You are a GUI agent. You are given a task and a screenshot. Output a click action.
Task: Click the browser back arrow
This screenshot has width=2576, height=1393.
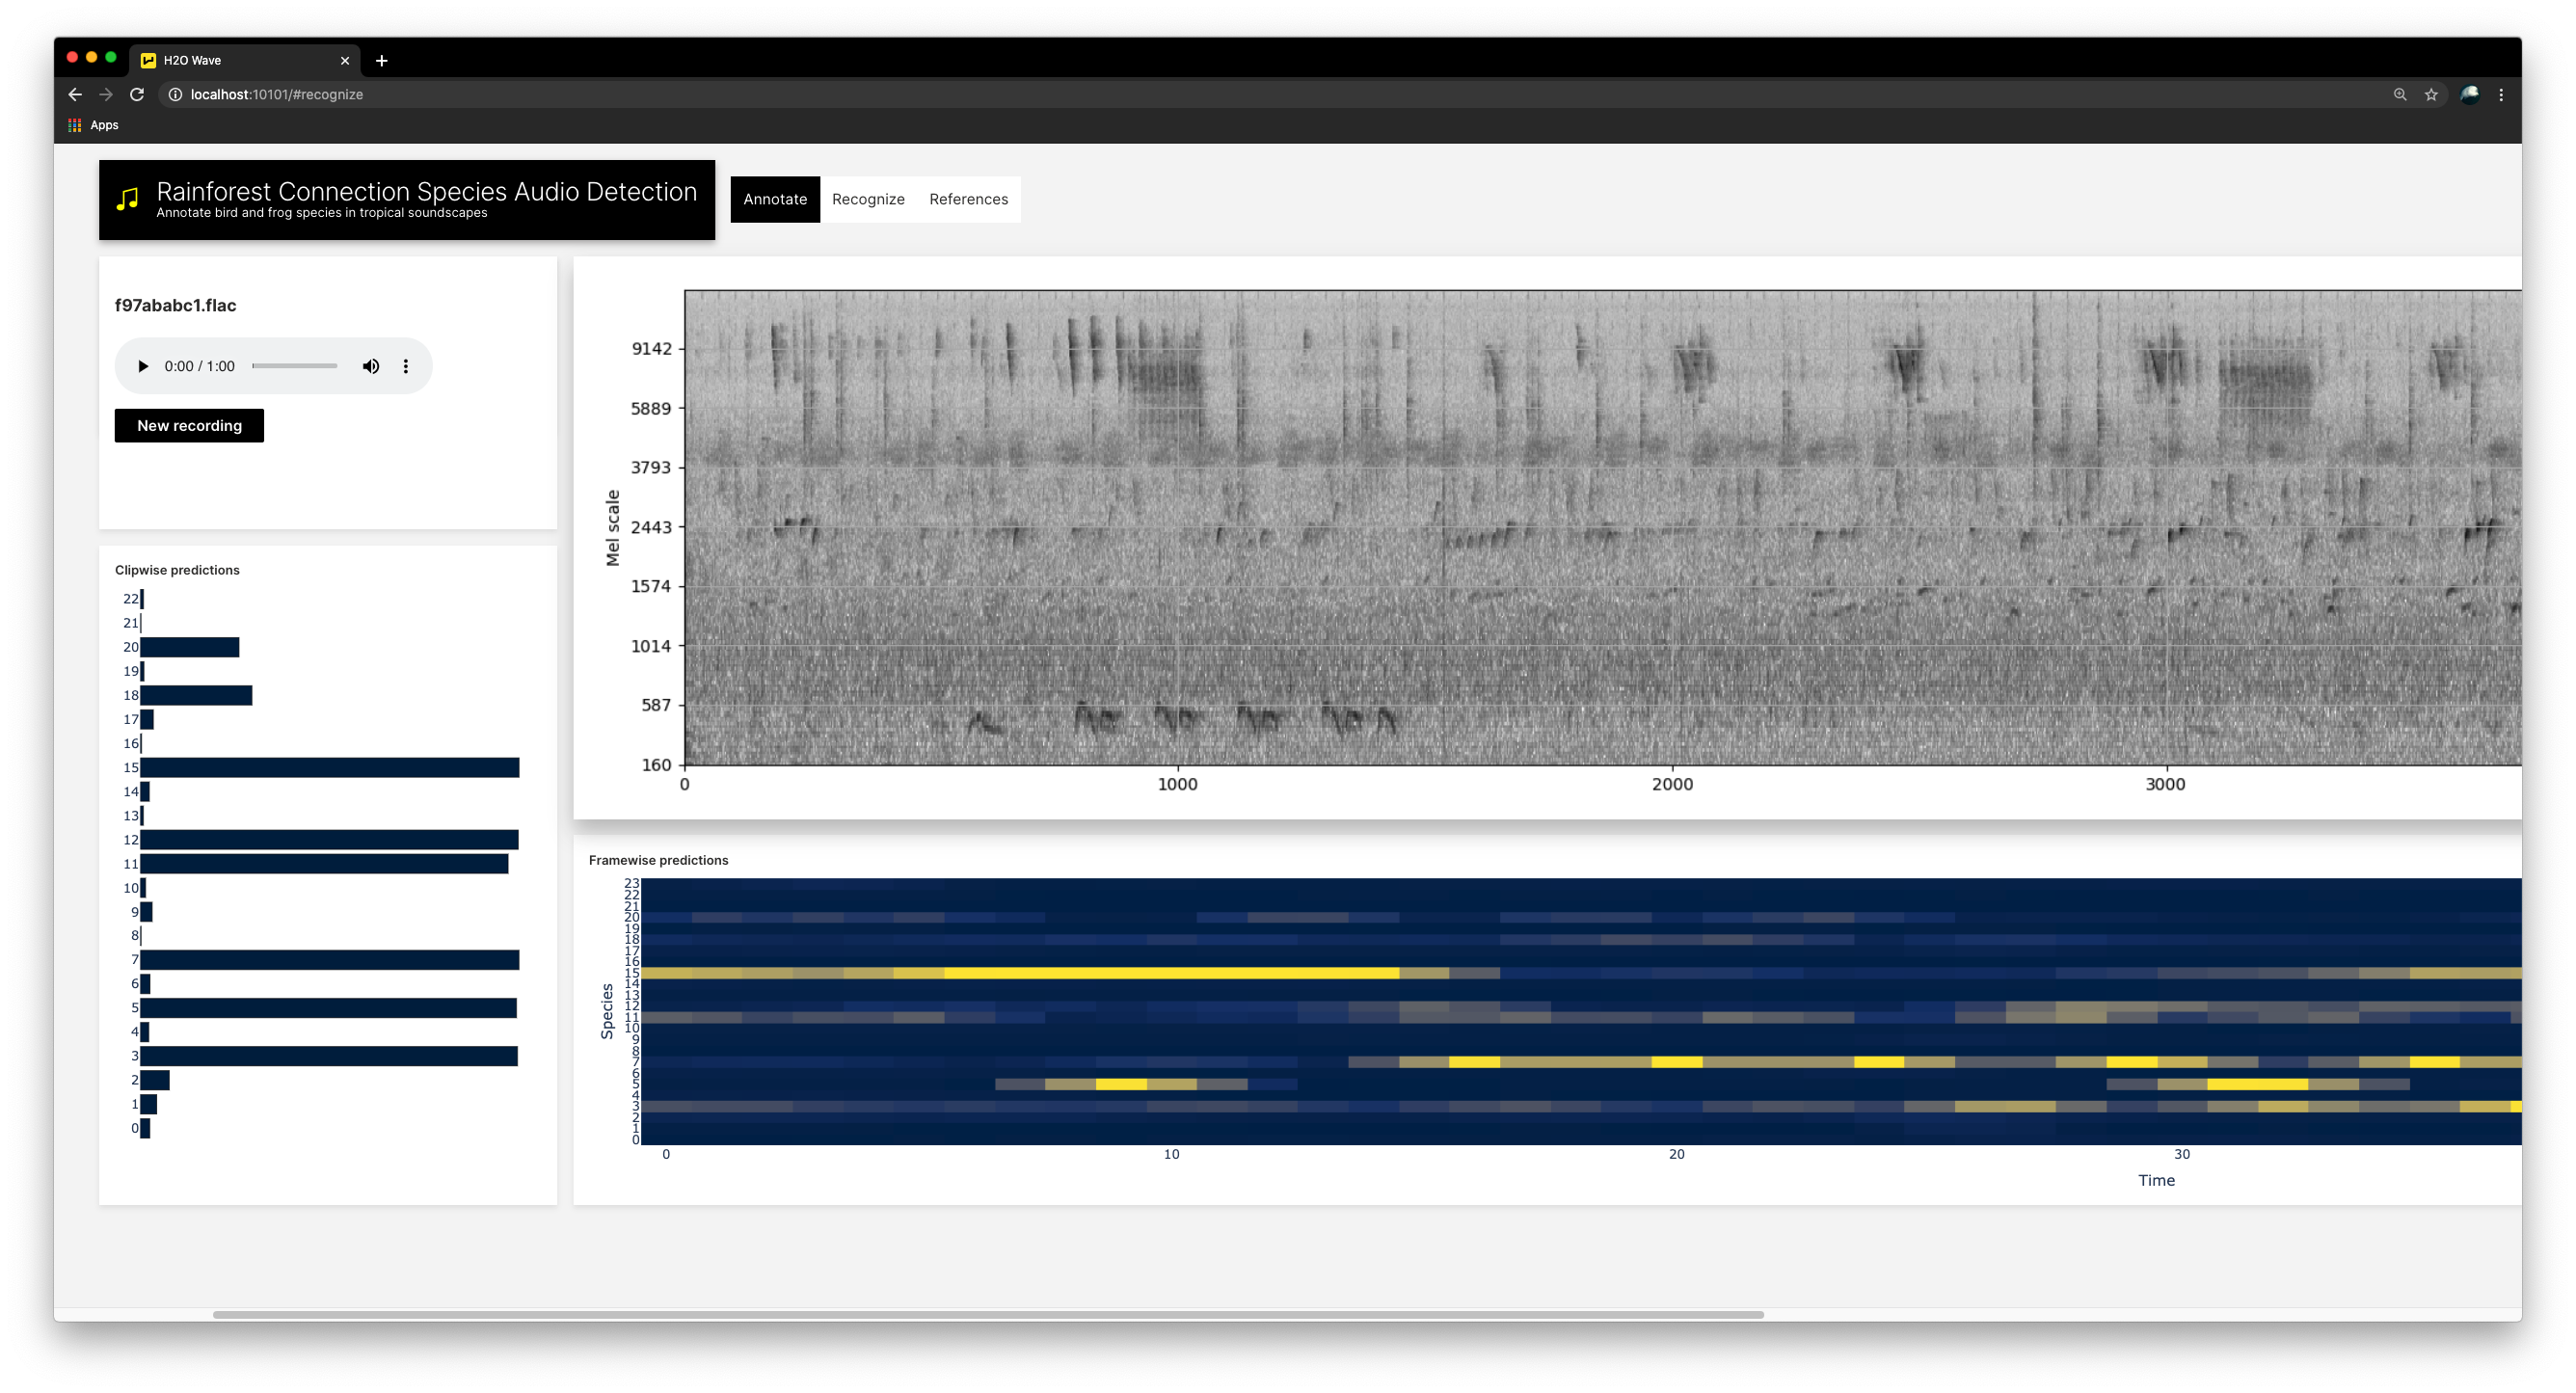(x=75, y=94)
